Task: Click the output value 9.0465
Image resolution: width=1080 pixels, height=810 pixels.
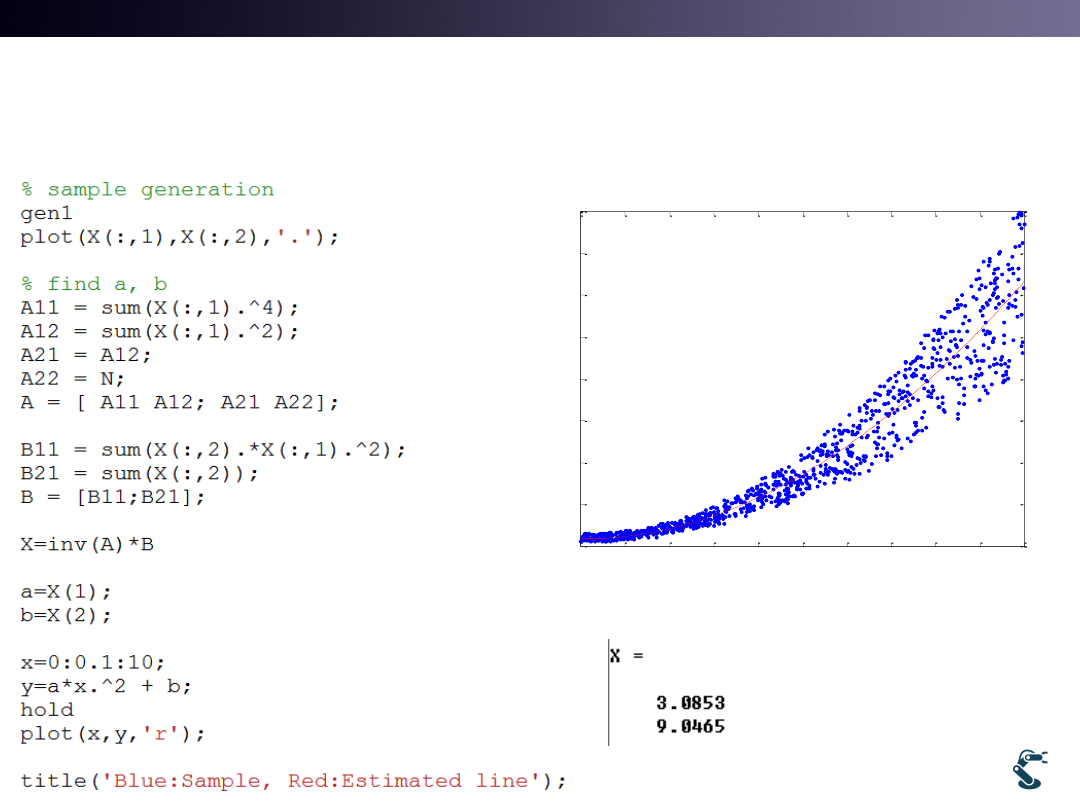Action: pyautogui.click(x=690, y=726)
